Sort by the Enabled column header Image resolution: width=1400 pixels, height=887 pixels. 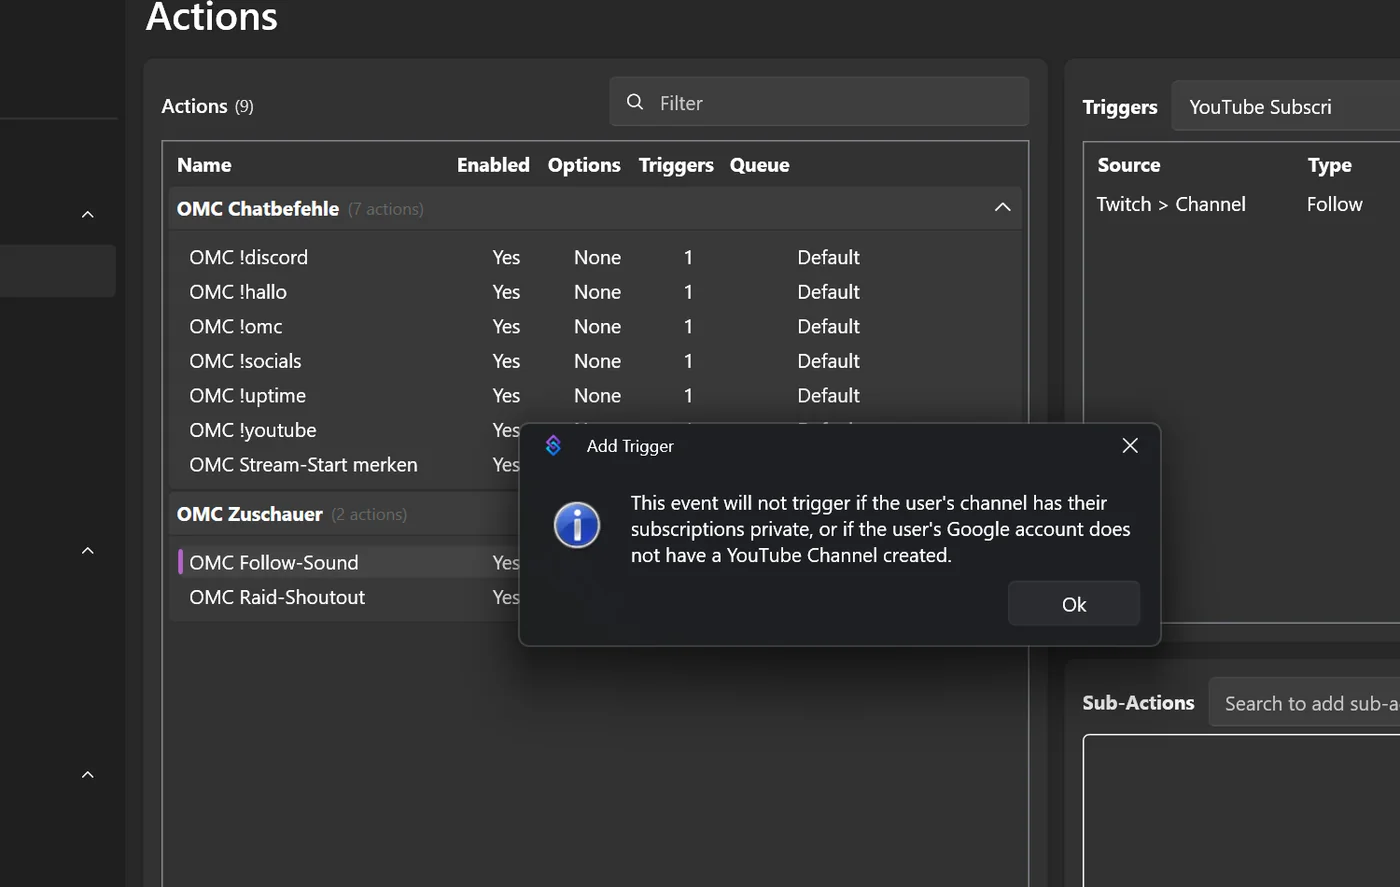(x=493, y=165)
